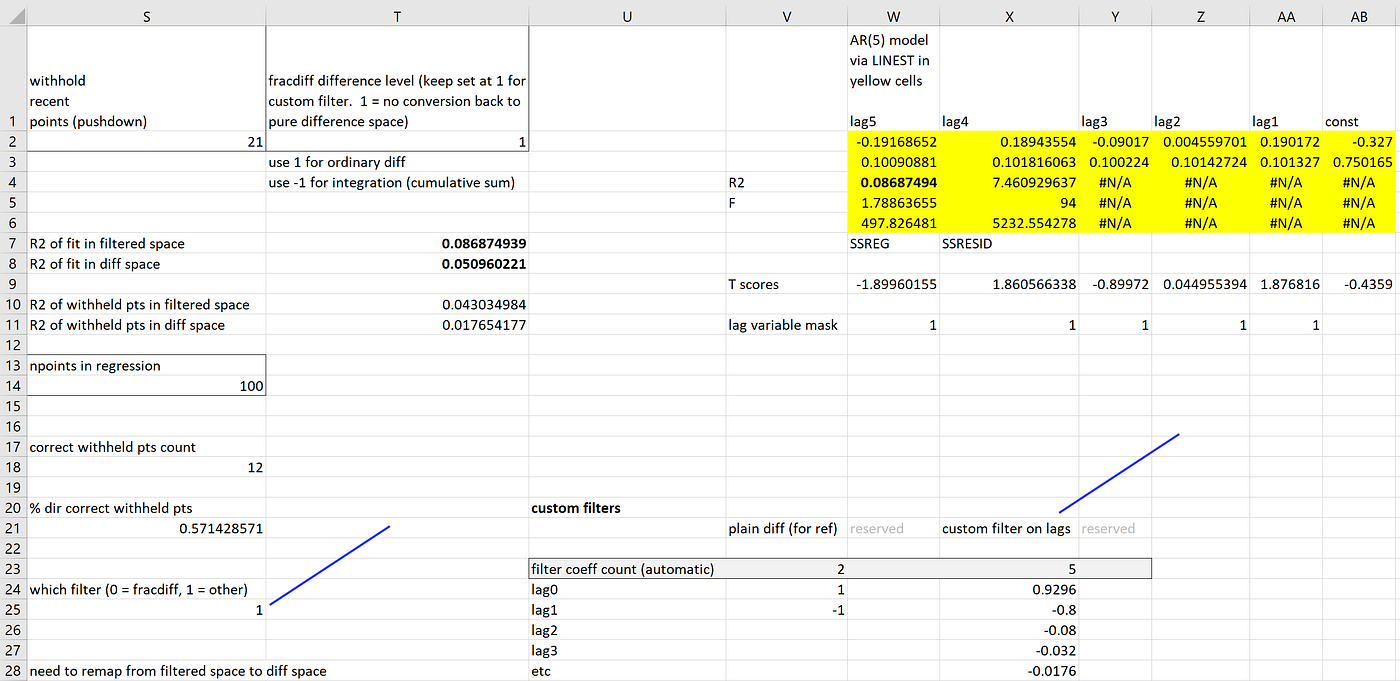Select the custom filter on lags header cell
Screen dimensions: 1400x681
(x=1010, y=528)
